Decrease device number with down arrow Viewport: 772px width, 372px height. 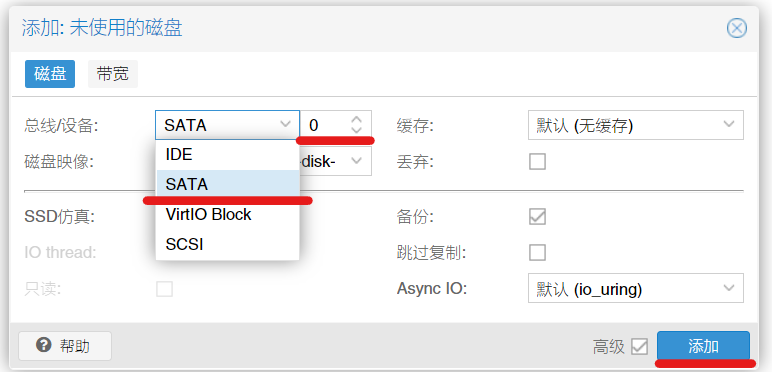point(356,130)
